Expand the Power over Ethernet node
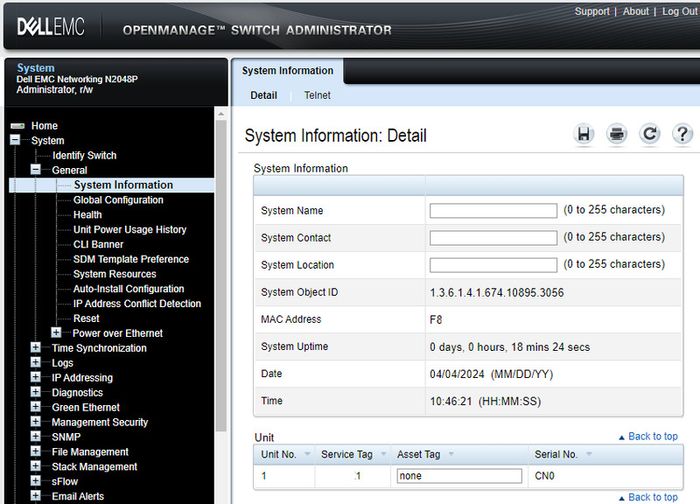 coord(56,333)
